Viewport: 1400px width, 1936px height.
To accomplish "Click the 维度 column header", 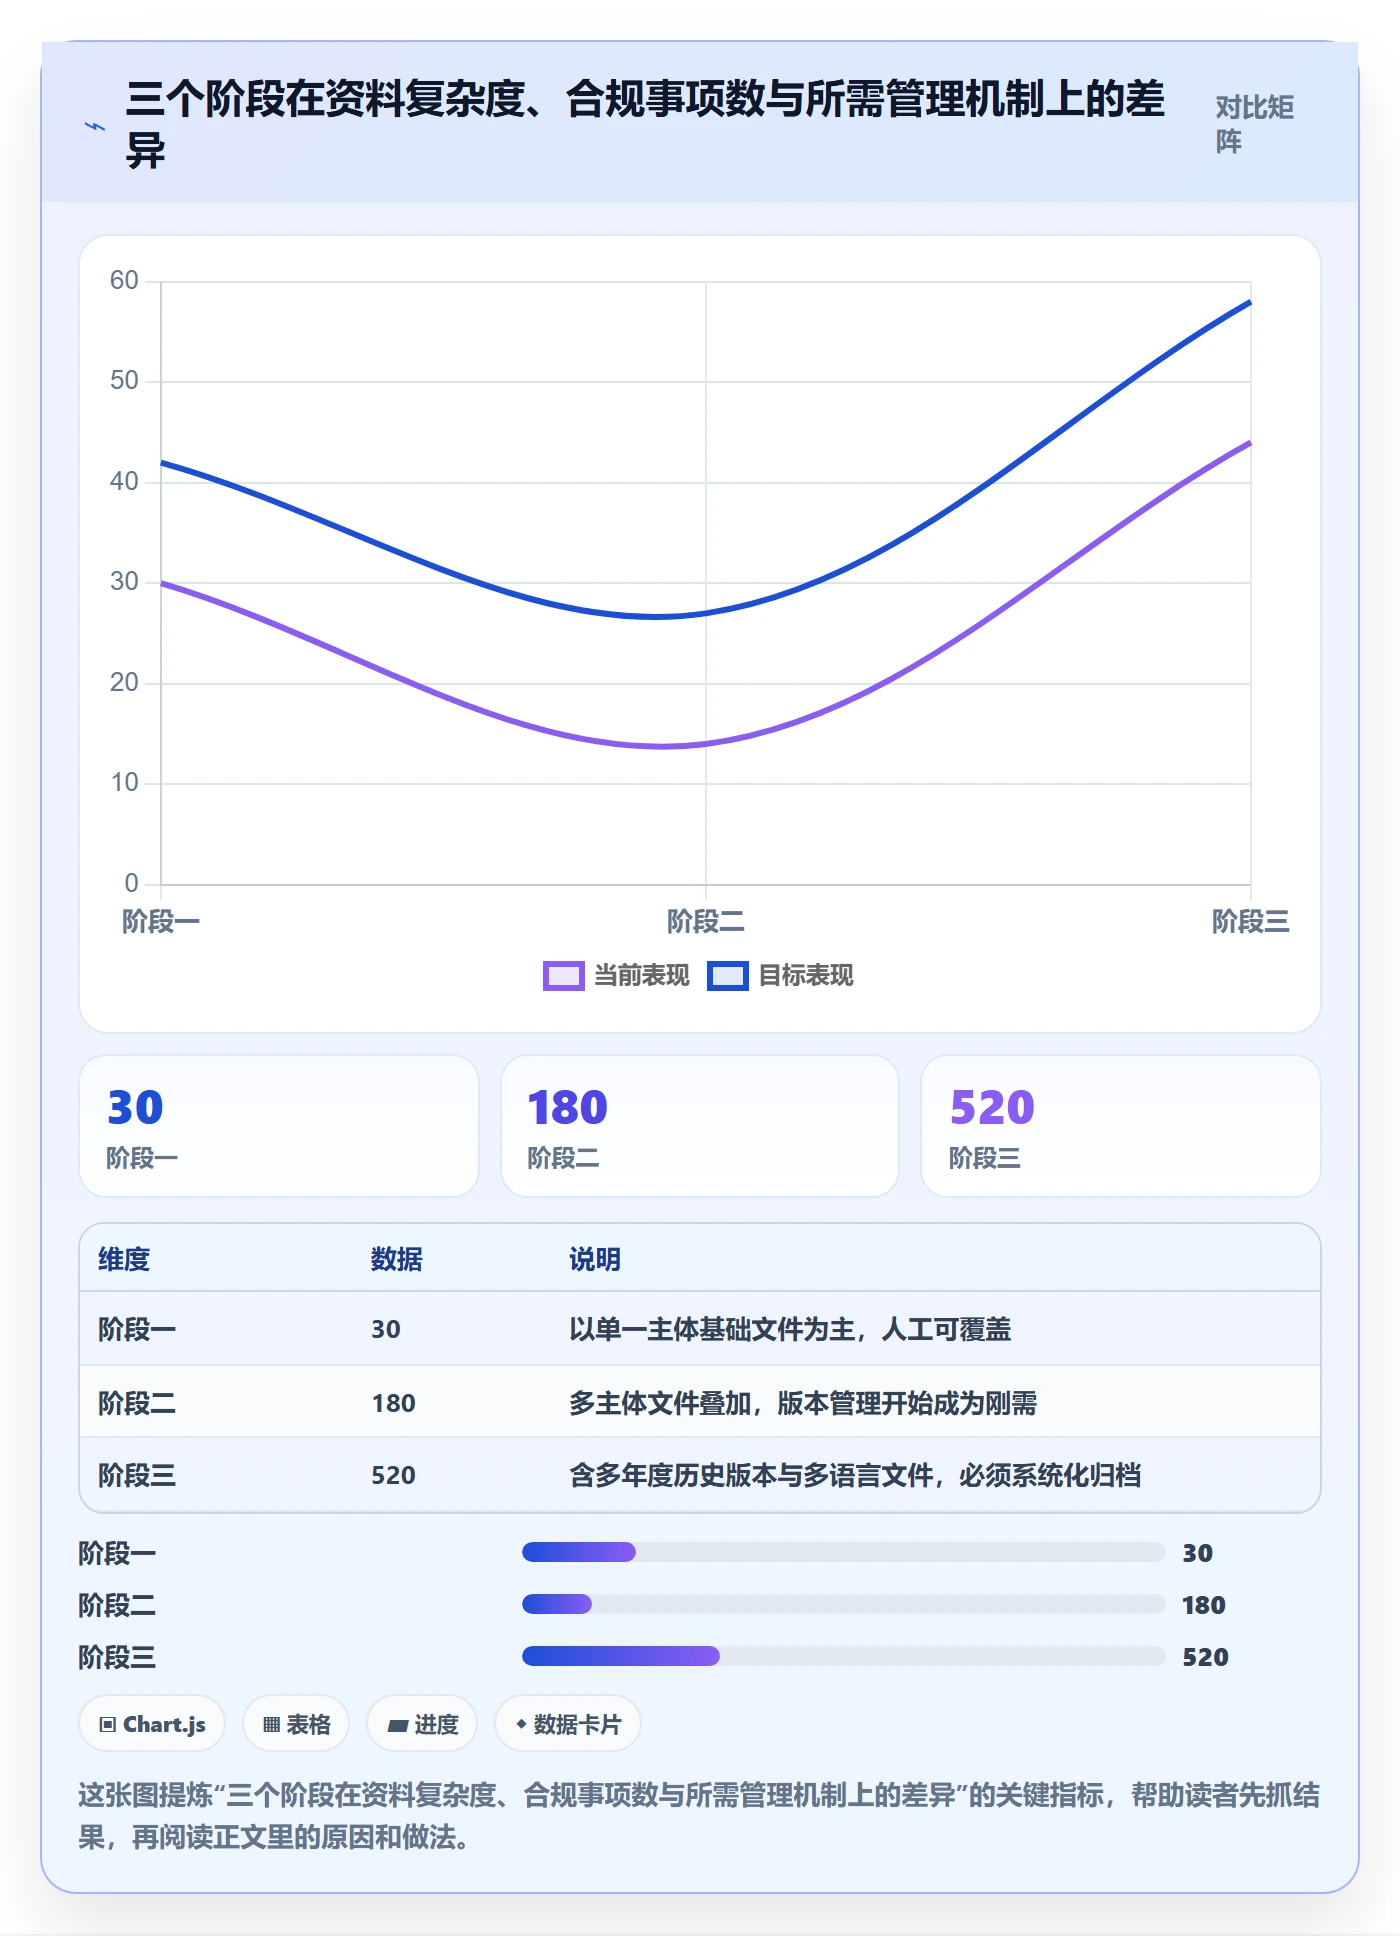I will tap(124, 1259).
